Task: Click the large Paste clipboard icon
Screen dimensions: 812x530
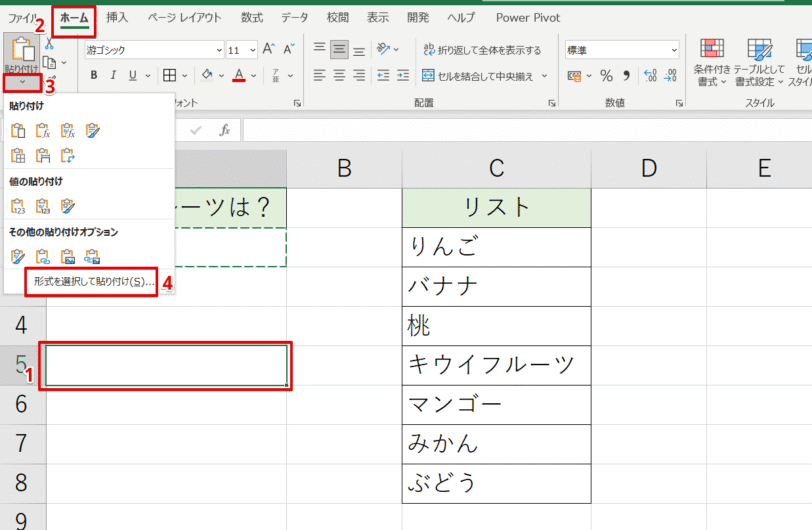Action: coord(22,50)
